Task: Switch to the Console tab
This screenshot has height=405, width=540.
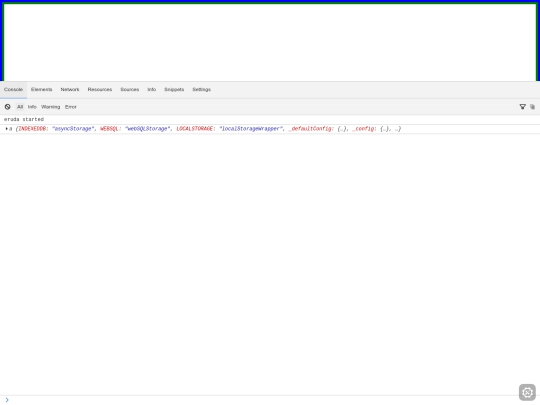Action: tap(13, 90)
